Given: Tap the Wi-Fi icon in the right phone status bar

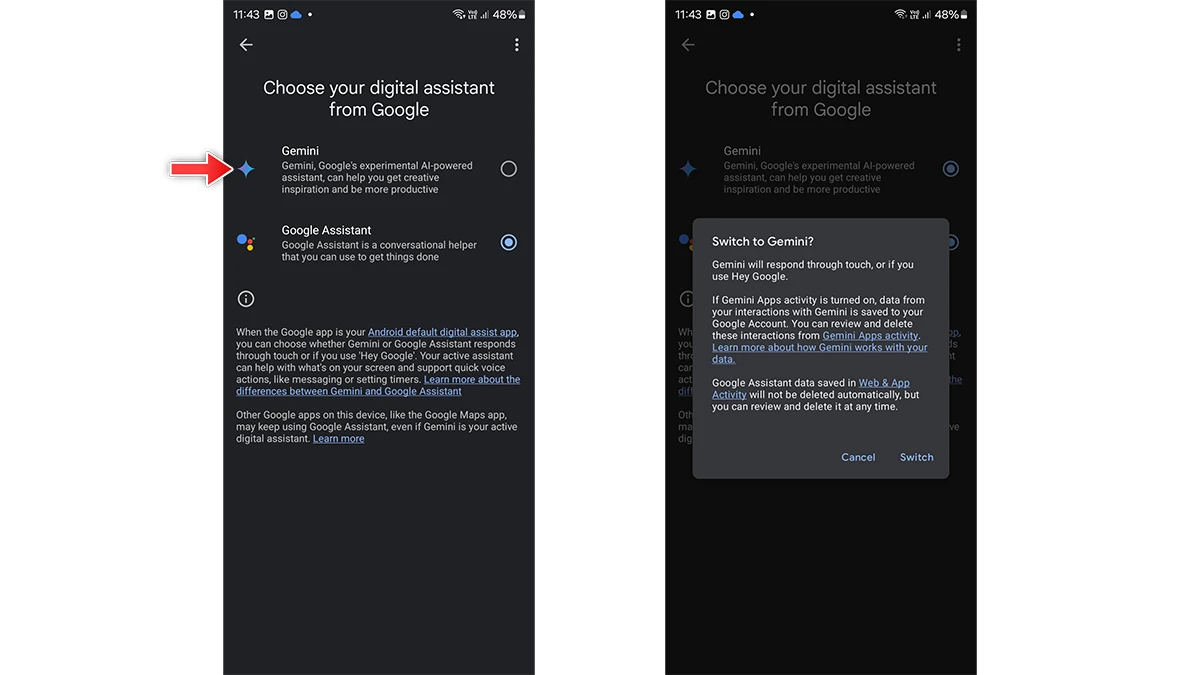Looking at the screenshot, I should 901,15.
